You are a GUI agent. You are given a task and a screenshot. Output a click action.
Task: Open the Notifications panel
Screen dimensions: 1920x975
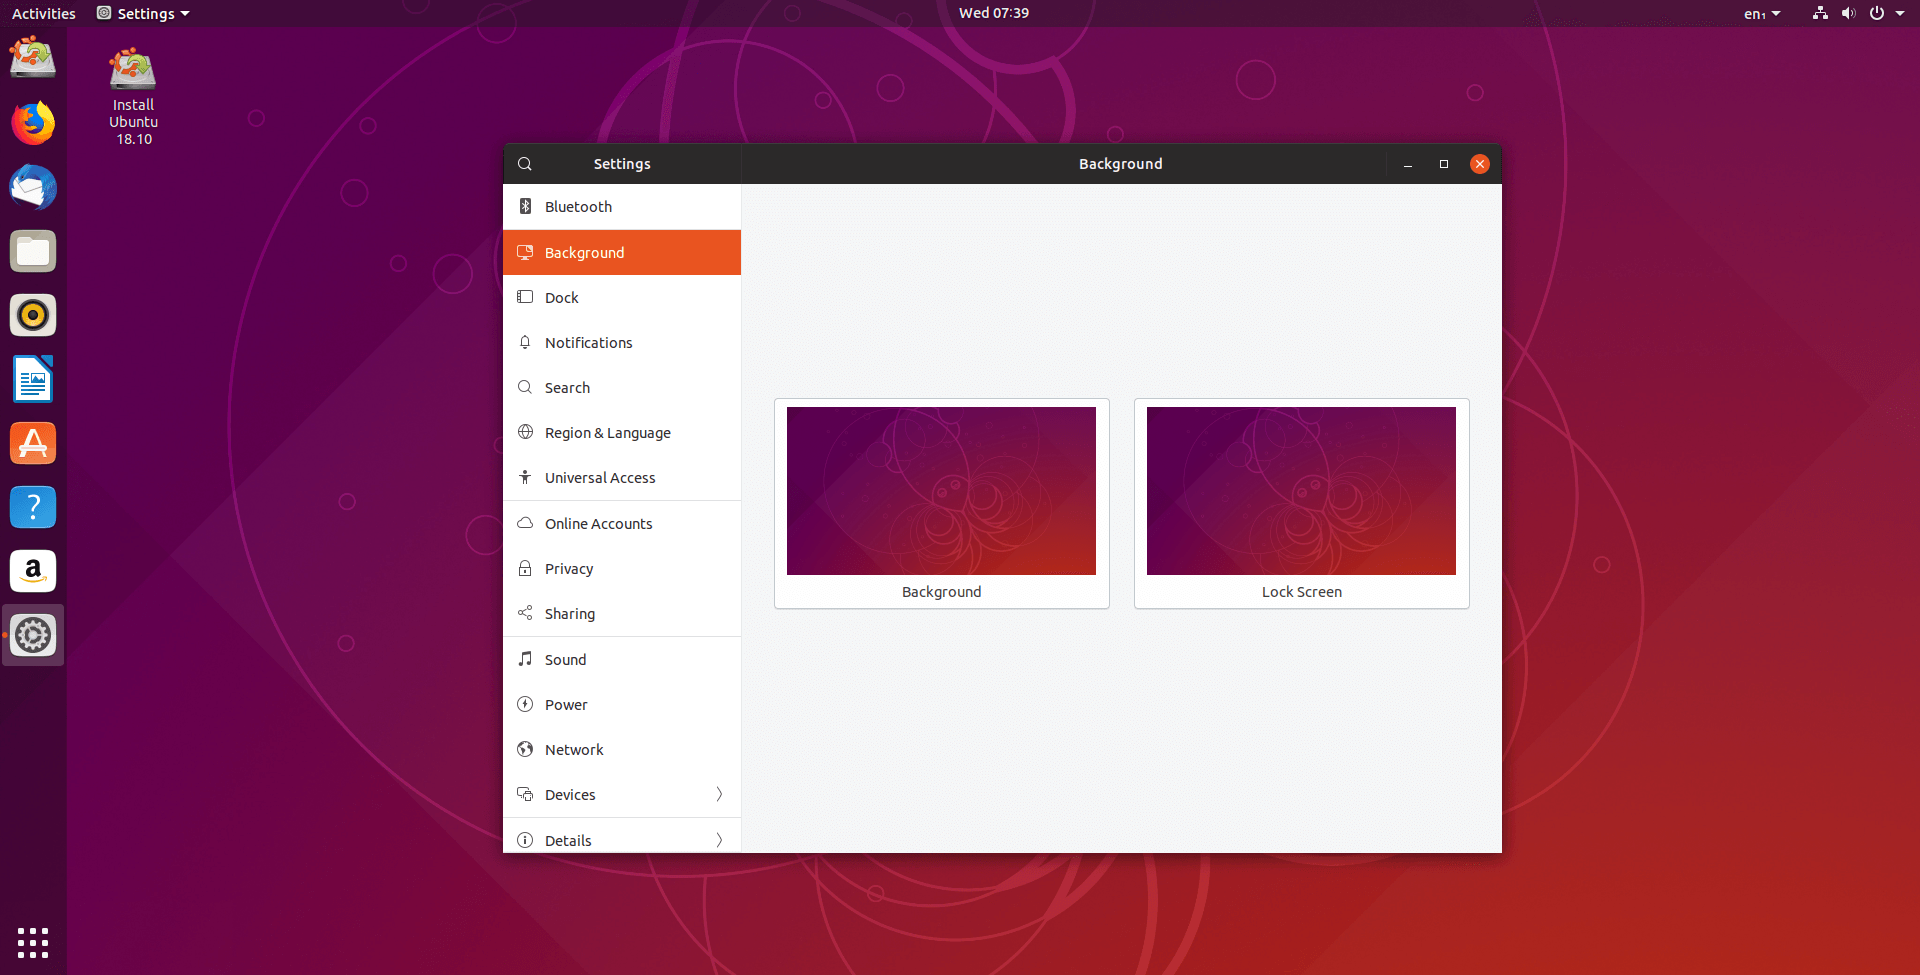[622, 342]
